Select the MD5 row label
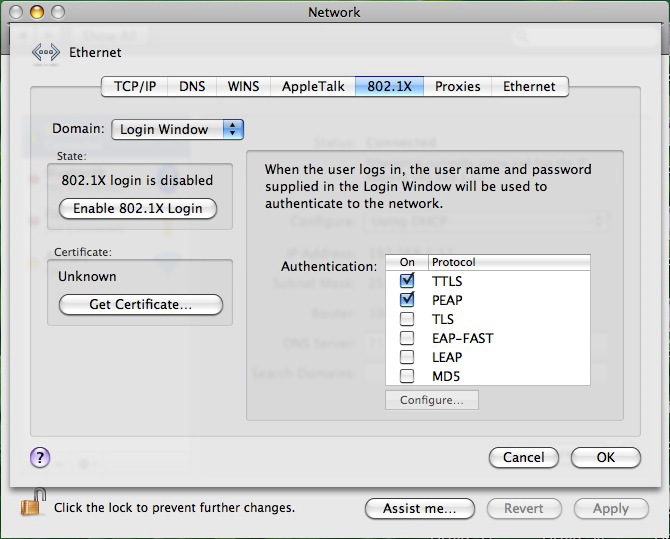Viewport: 670px width, 539px height. pos(446,376)
